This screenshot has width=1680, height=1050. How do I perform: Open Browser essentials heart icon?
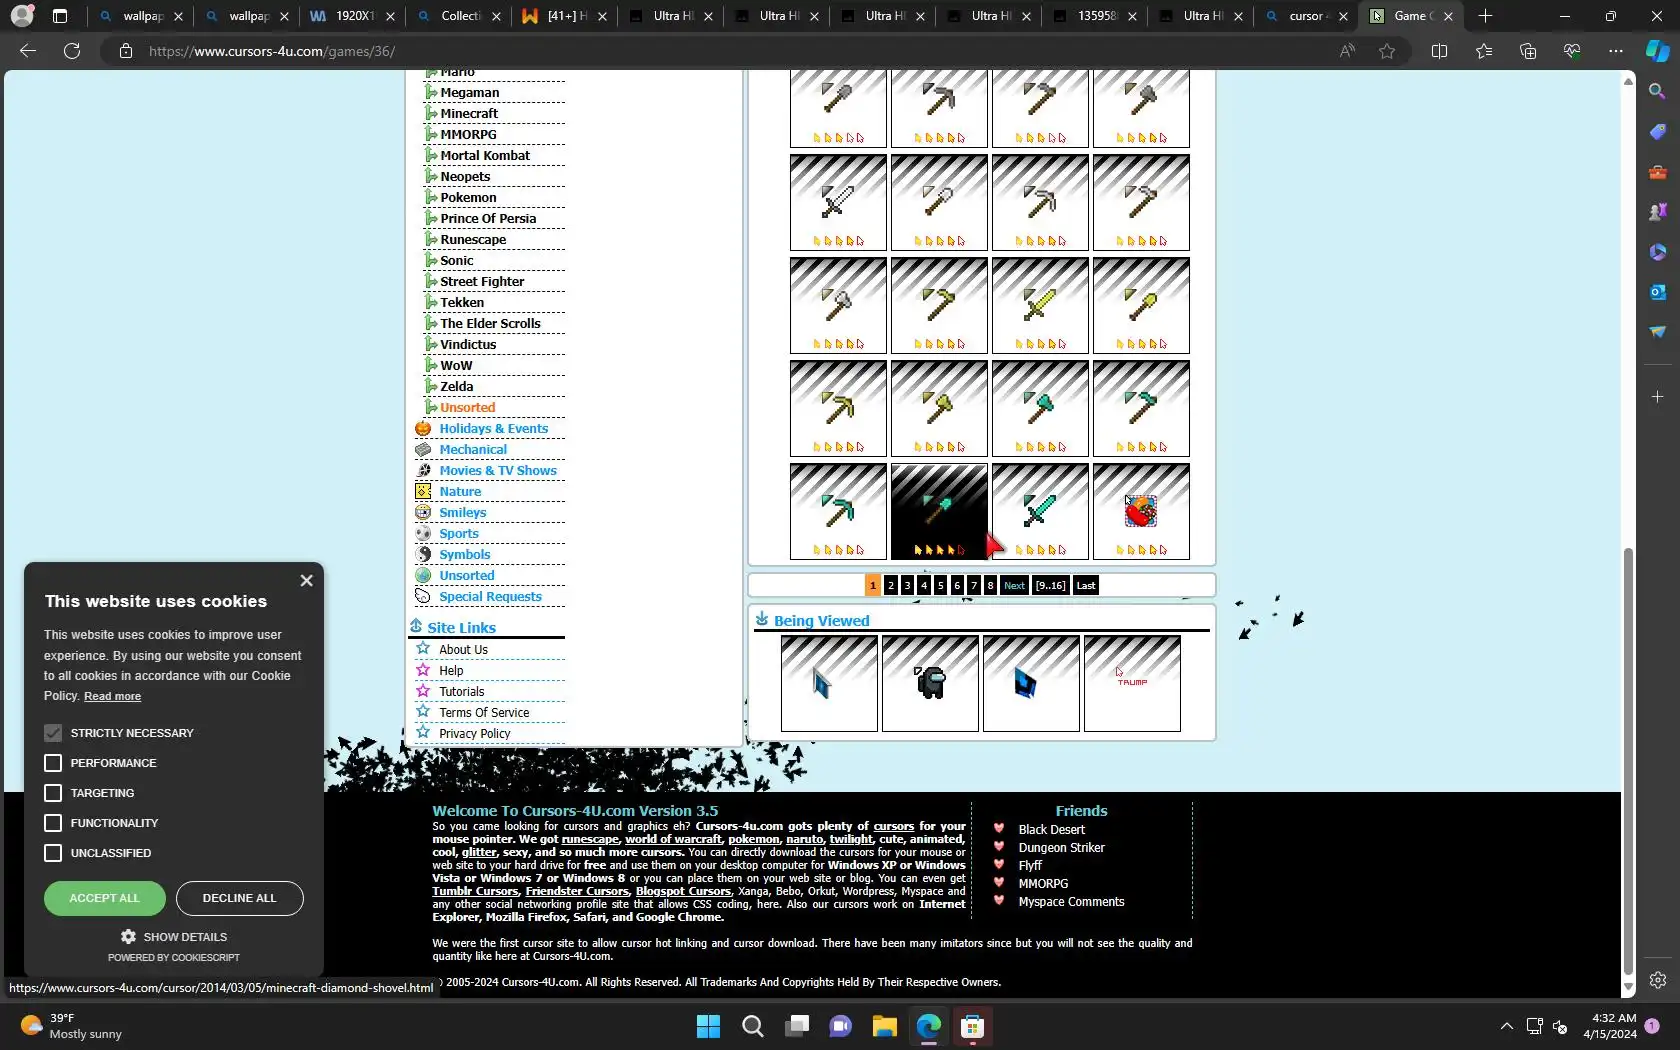coord(1571,51)
